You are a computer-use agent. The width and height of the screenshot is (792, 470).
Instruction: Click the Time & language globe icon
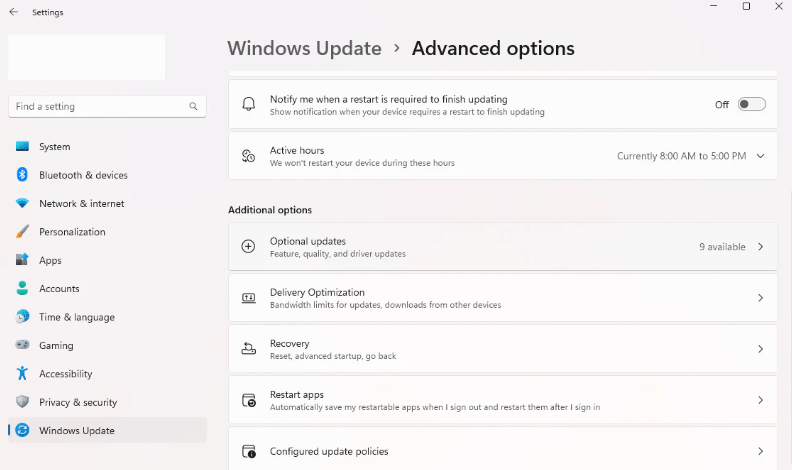22,317
